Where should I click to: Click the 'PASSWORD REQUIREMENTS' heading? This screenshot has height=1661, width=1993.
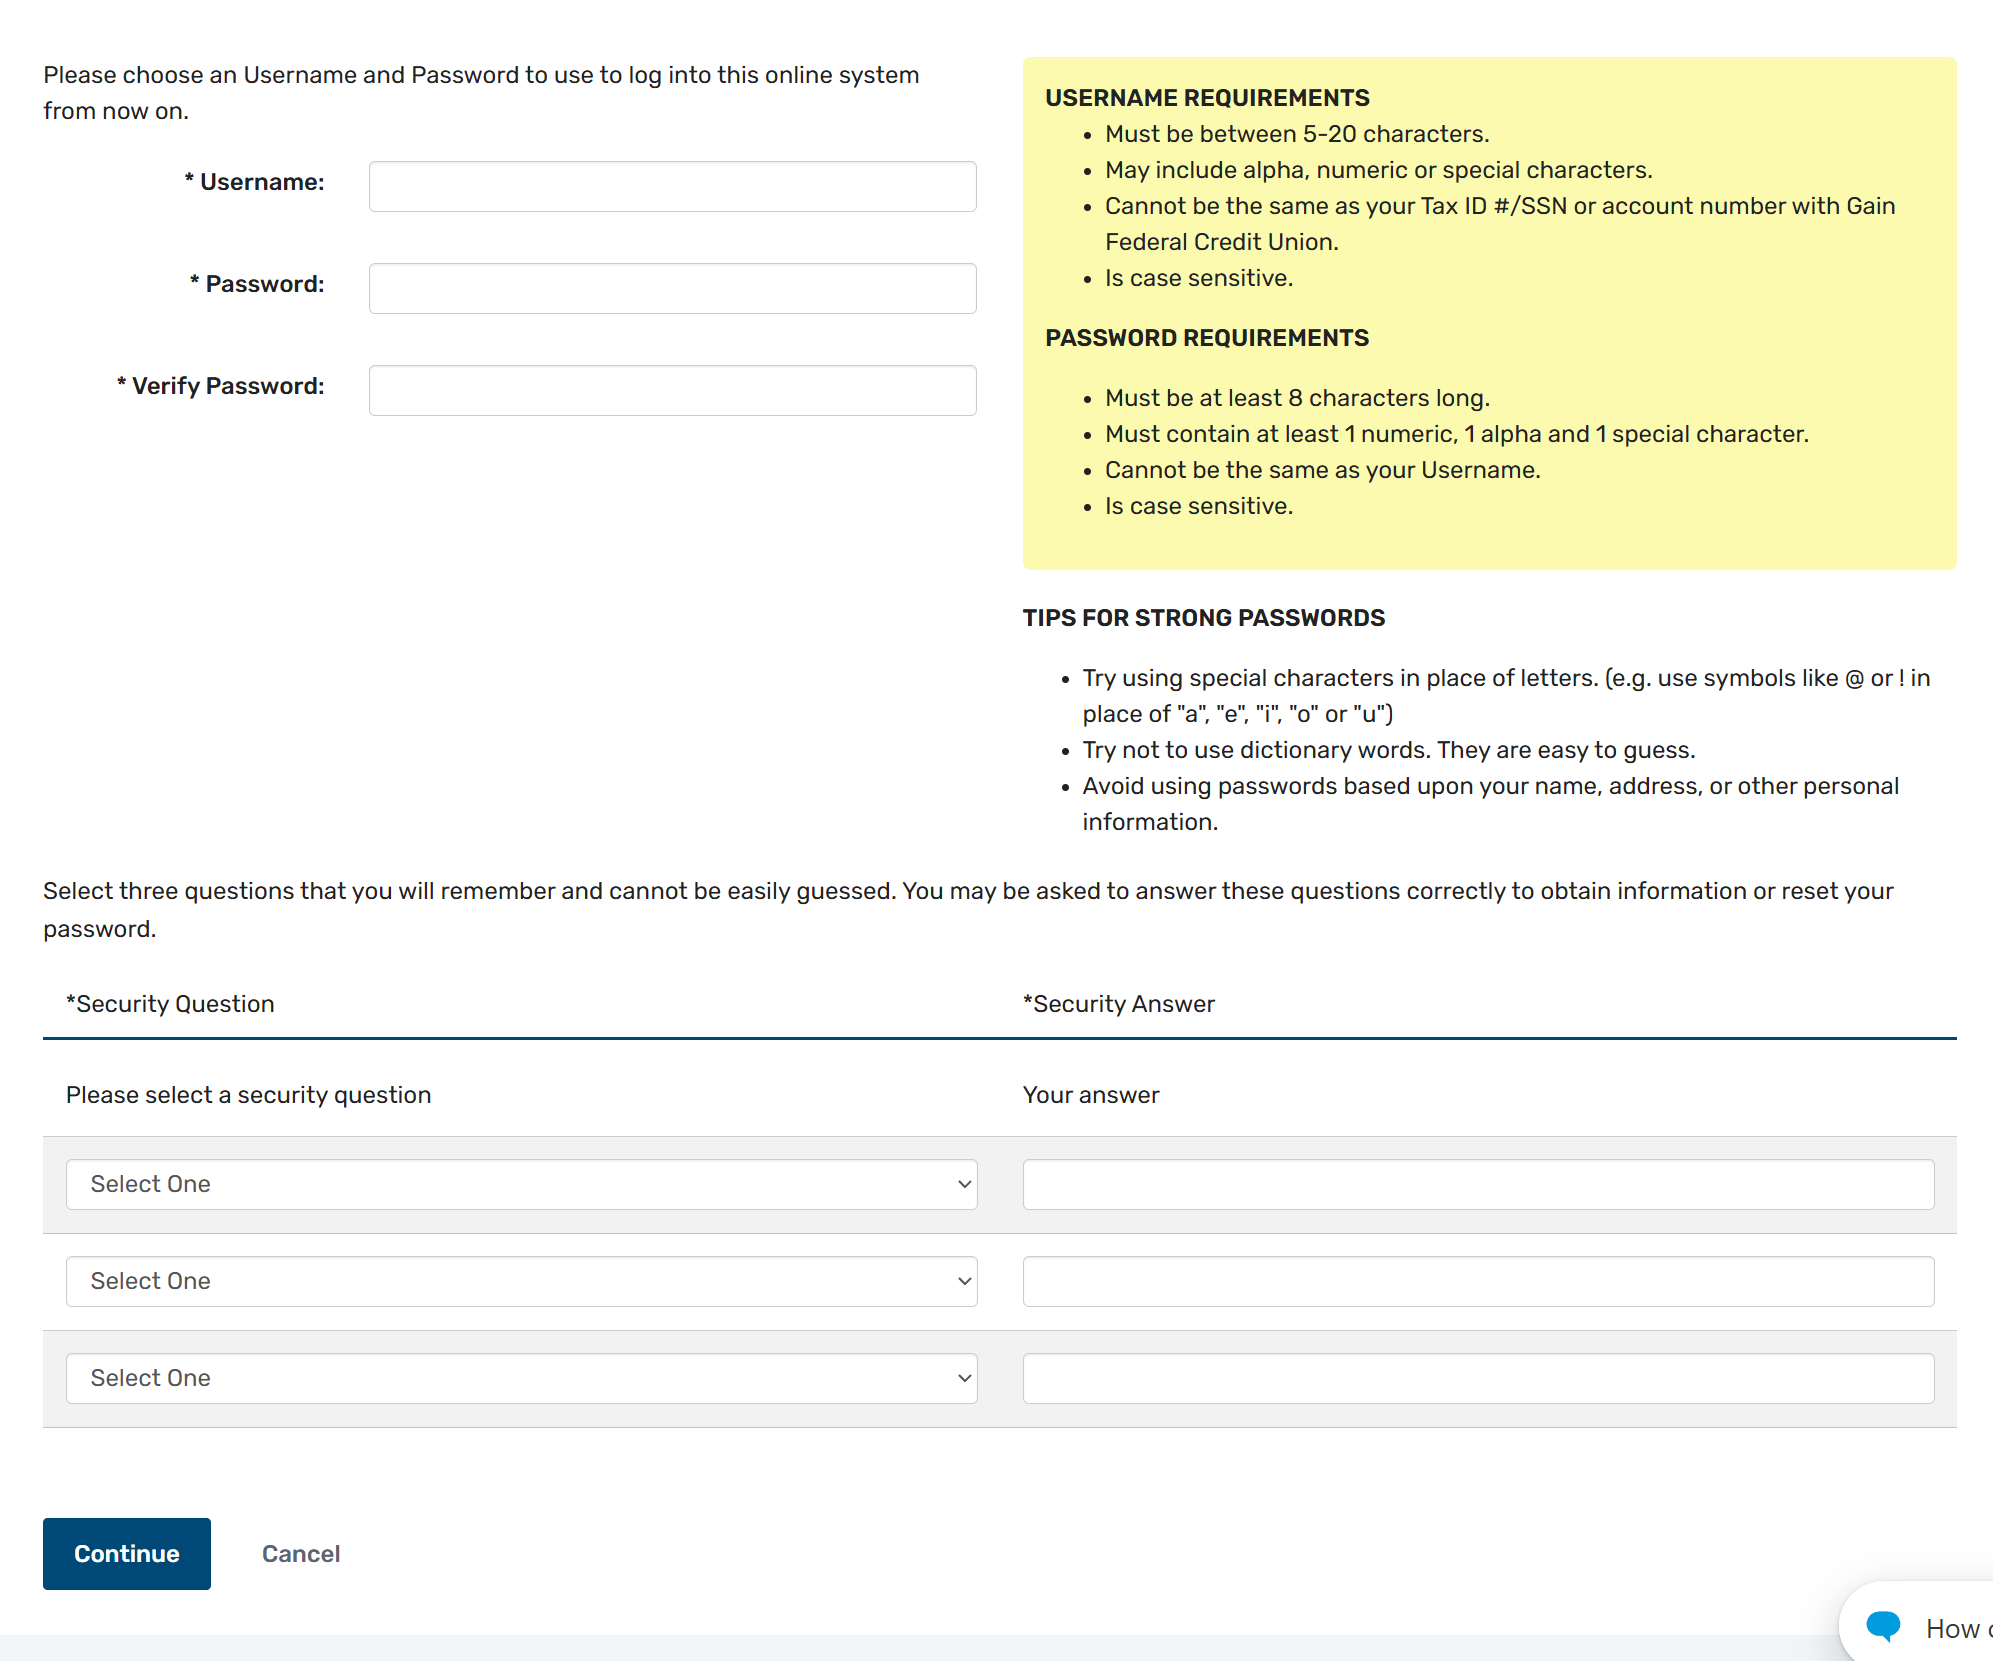[x=1207, y=337]
